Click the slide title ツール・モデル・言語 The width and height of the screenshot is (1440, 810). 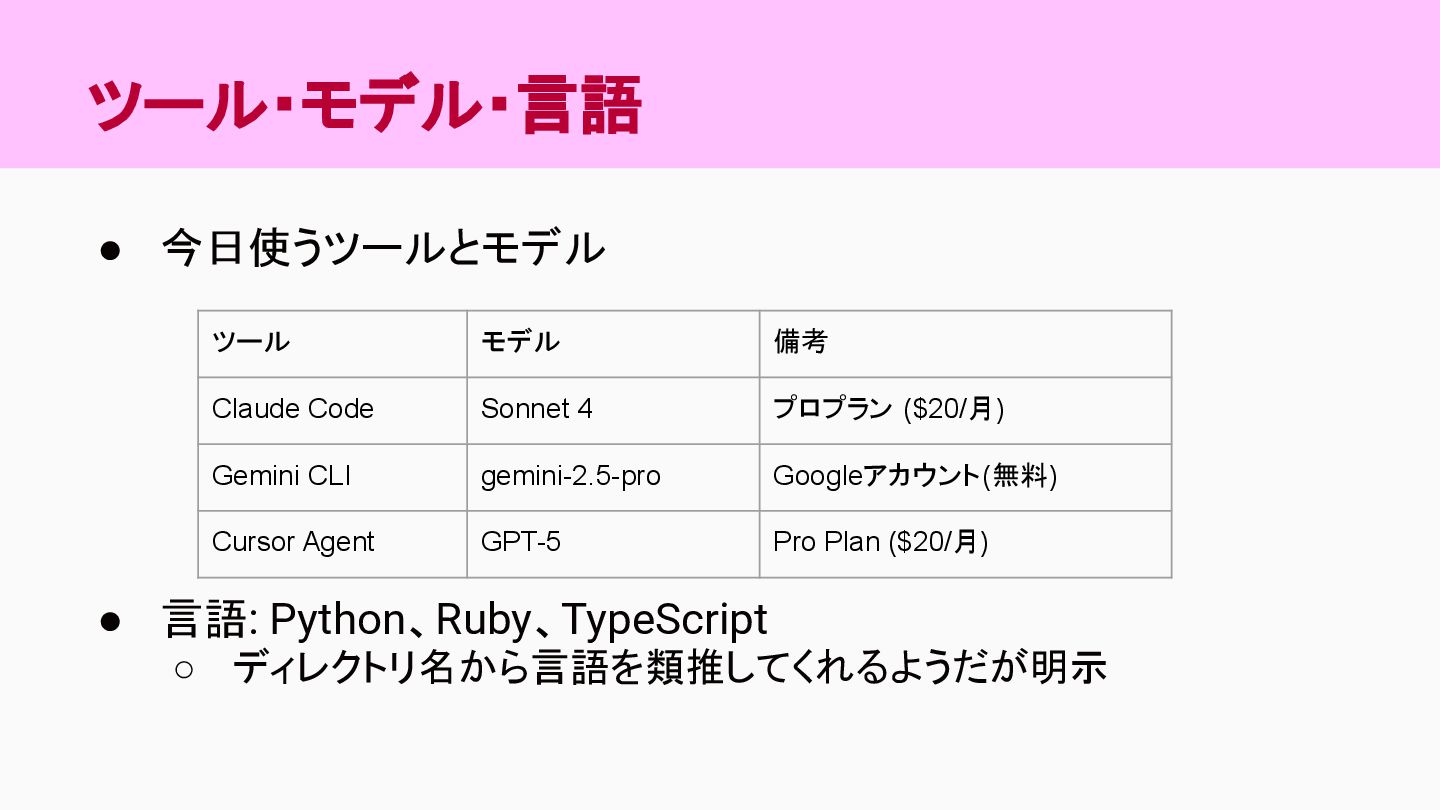coord(364,104)
